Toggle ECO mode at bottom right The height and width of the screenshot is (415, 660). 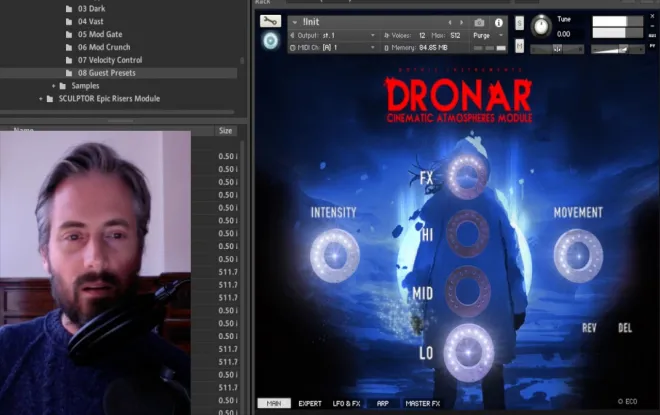(627, 402)
